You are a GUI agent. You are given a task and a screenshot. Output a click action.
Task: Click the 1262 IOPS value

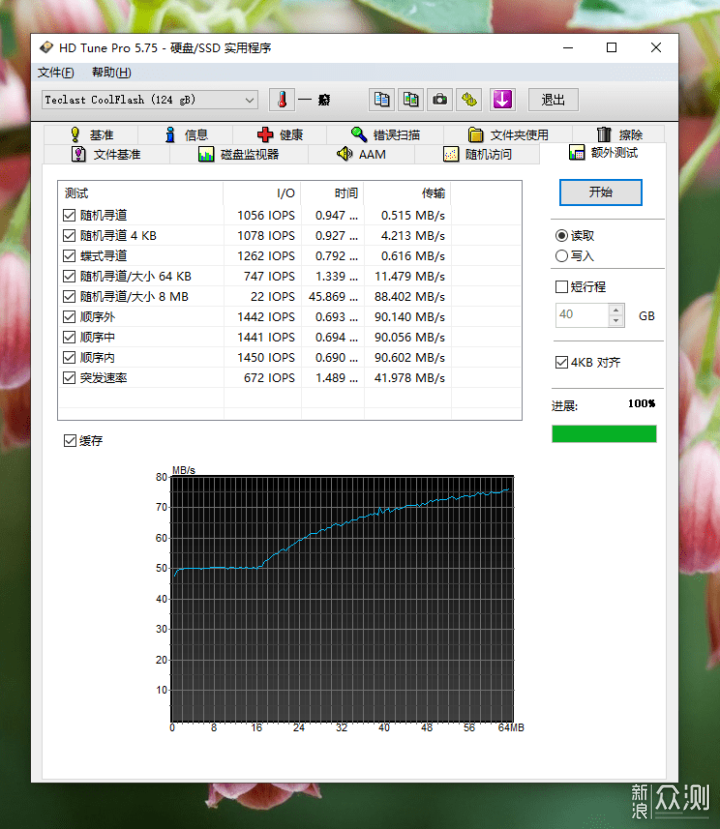[x=266, y=256]
